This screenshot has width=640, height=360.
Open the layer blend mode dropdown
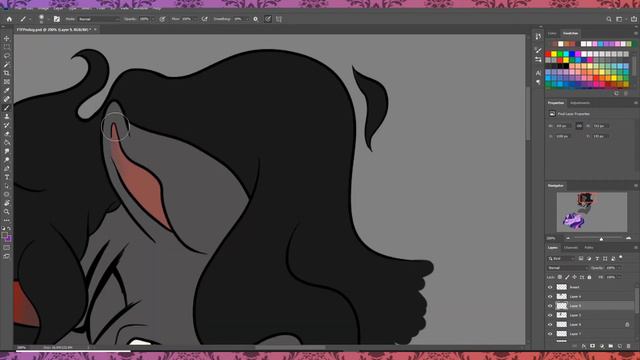(x=567, y=268)
